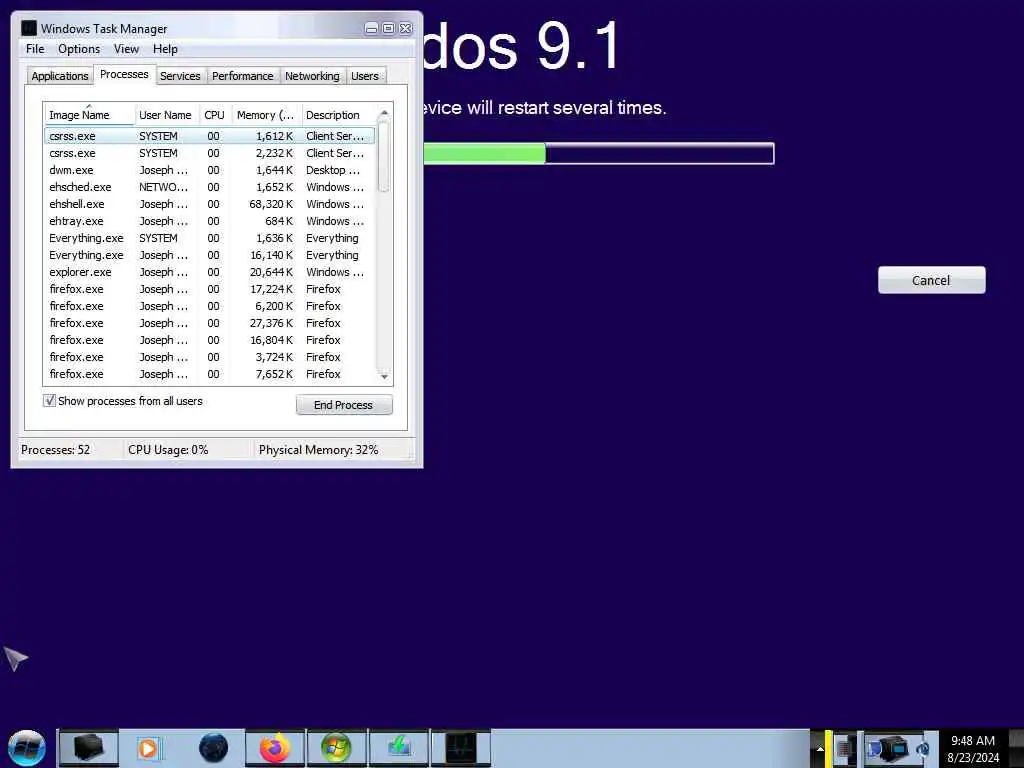Click the Desktop ... description cell
1024x768 pixels.
pyautogui.click(x=333, y=170)
